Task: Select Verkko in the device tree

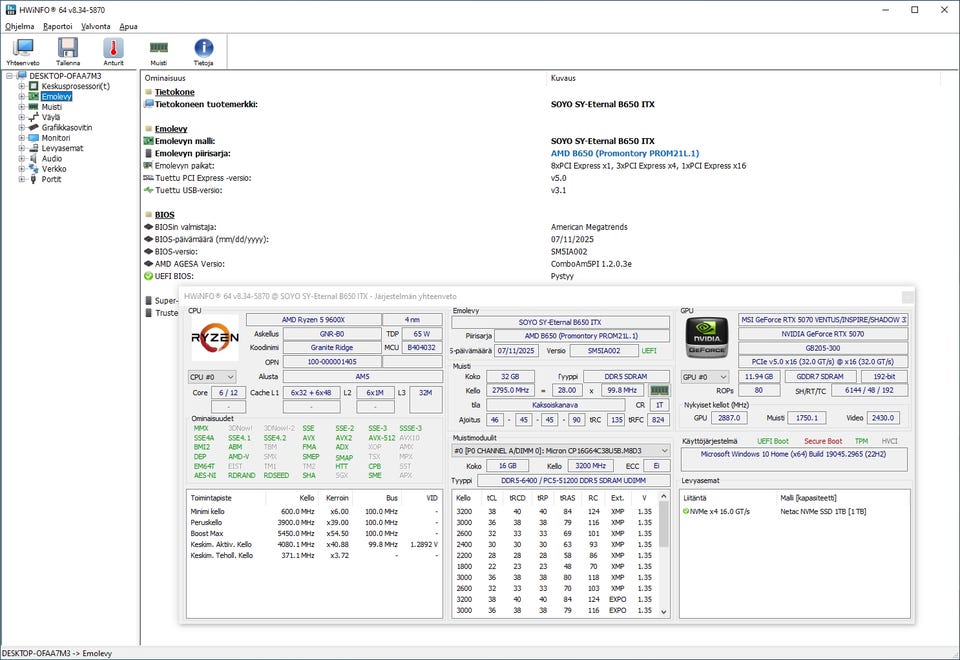Action: pyautogui.click(x=54, y=169)
